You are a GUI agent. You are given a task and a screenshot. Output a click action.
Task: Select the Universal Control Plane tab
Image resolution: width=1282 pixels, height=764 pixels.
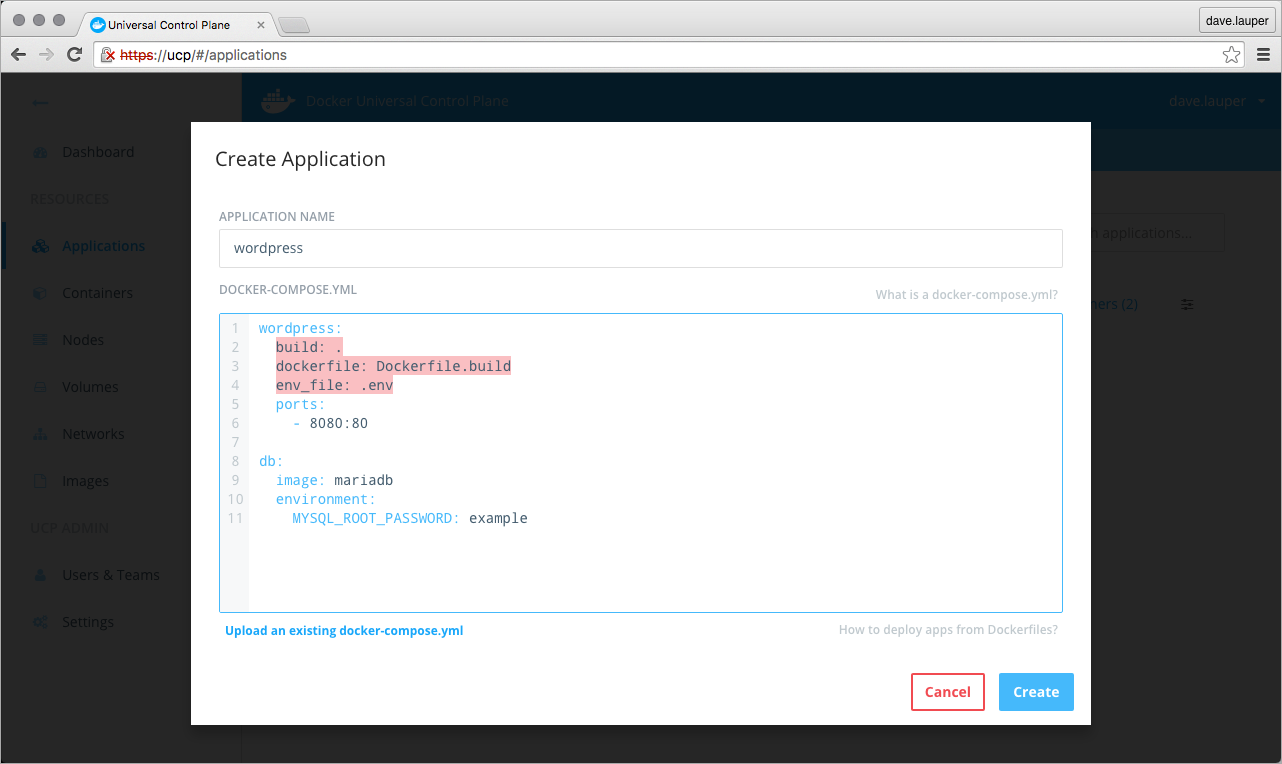170,25
